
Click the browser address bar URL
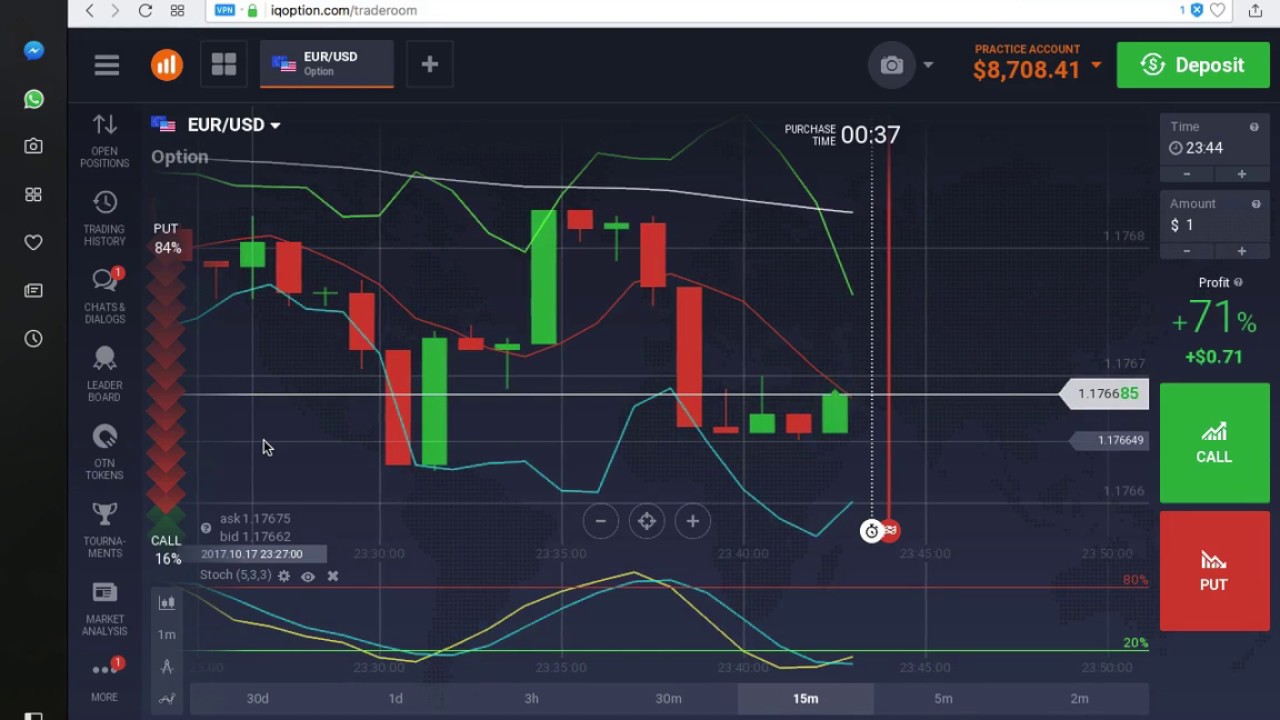pyautogui.click(x=344, y=10)
